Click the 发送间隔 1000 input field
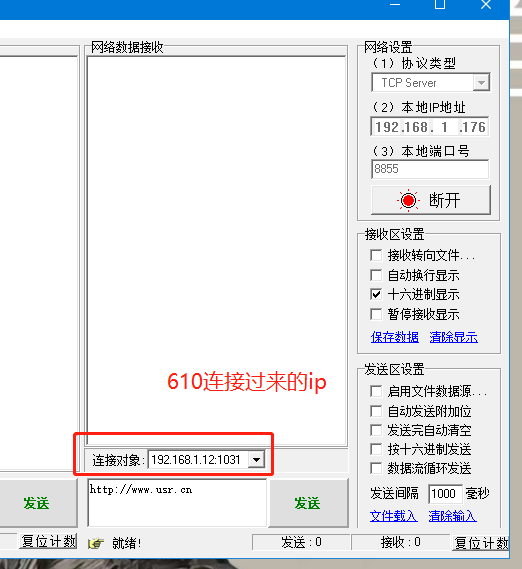 (445, 494)
